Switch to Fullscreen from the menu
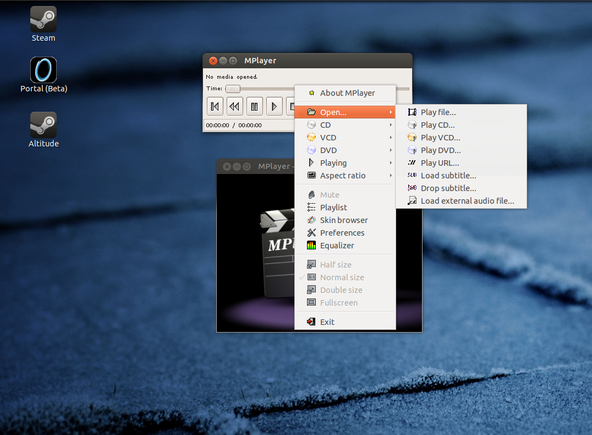 345,303
